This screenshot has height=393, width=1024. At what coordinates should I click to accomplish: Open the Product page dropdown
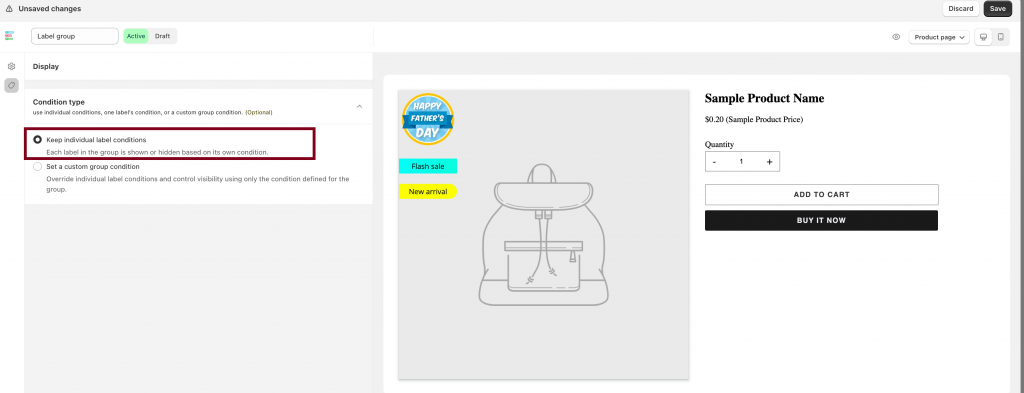(x=939, y=37)
